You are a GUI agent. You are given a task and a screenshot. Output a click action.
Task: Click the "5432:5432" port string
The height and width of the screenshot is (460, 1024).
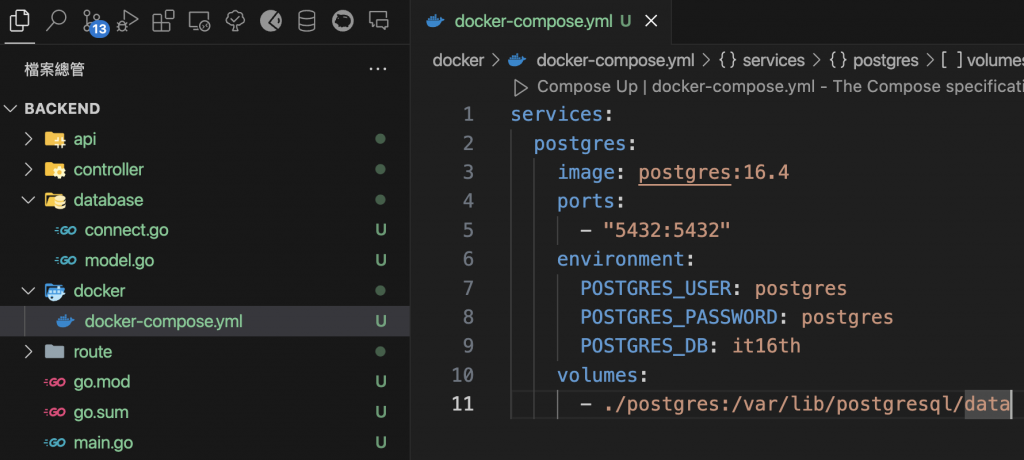tap(667, 231)
